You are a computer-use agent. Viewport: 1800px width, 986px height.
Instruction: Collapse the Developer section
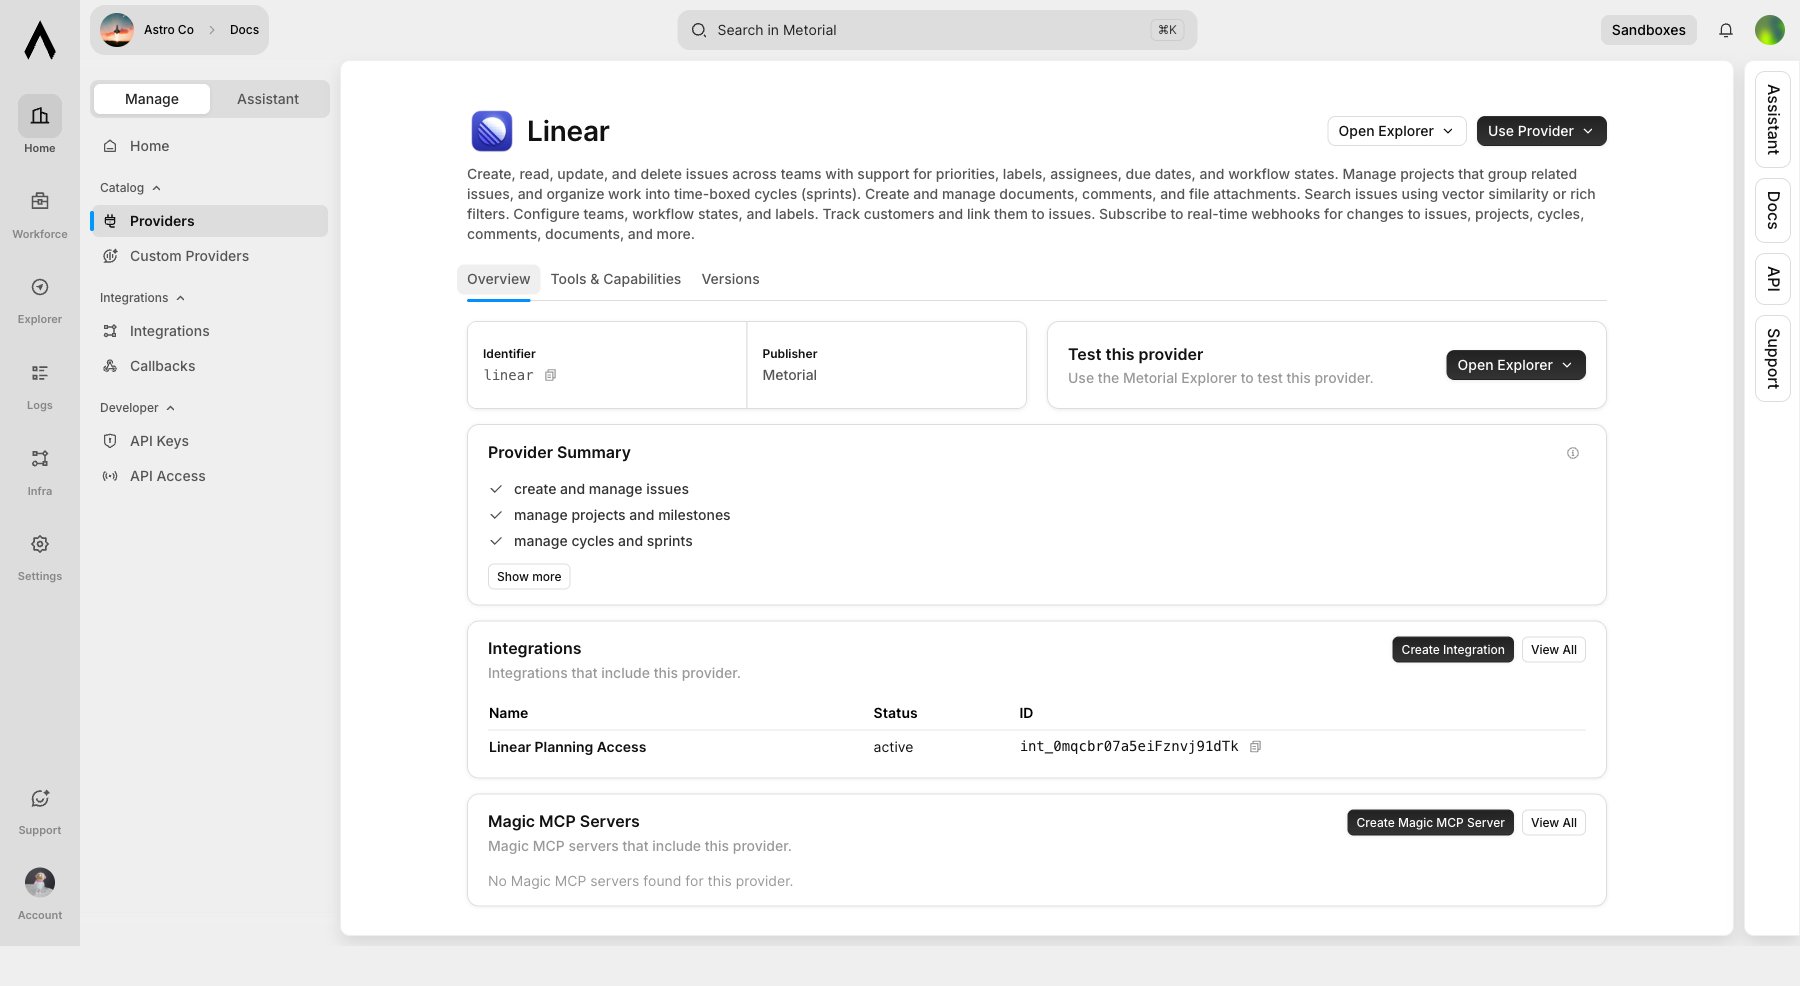pyautogui.click(x=137, y=408)
